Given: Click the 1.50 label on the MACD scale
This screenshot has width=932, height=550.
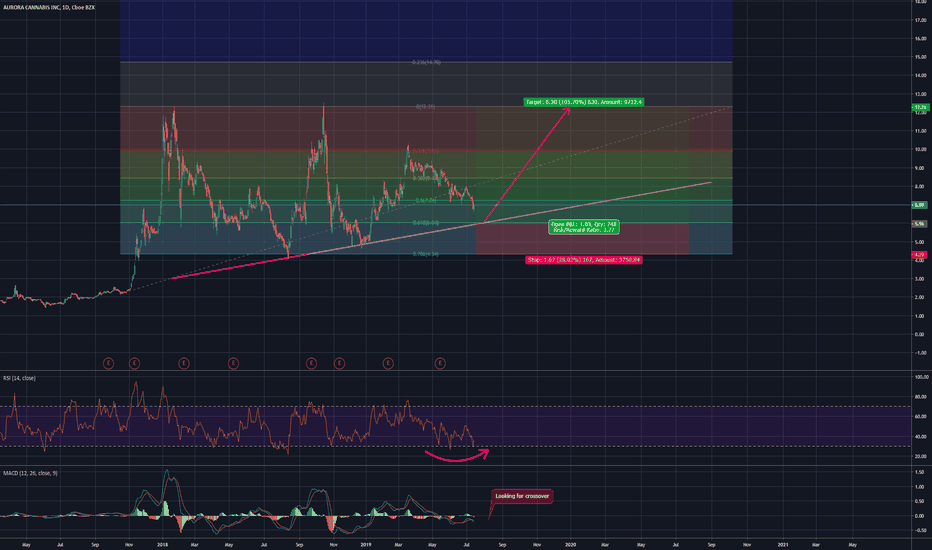Looking at the screenshot, I should point(921,472).
